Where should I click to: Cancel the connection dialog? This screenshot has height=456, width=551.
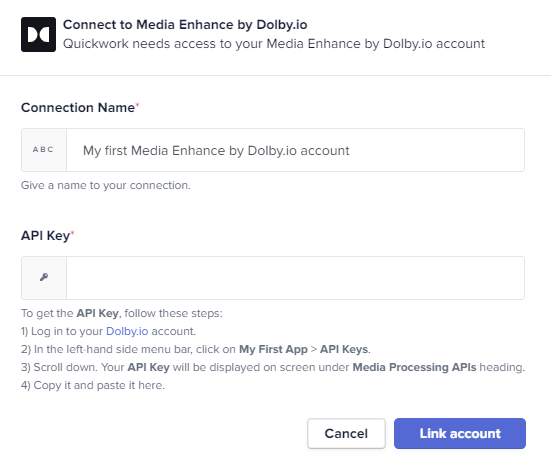tap(346, 433)
